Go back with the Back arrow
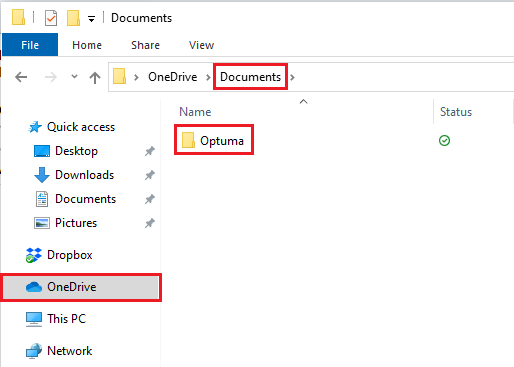 coord(21,77)
